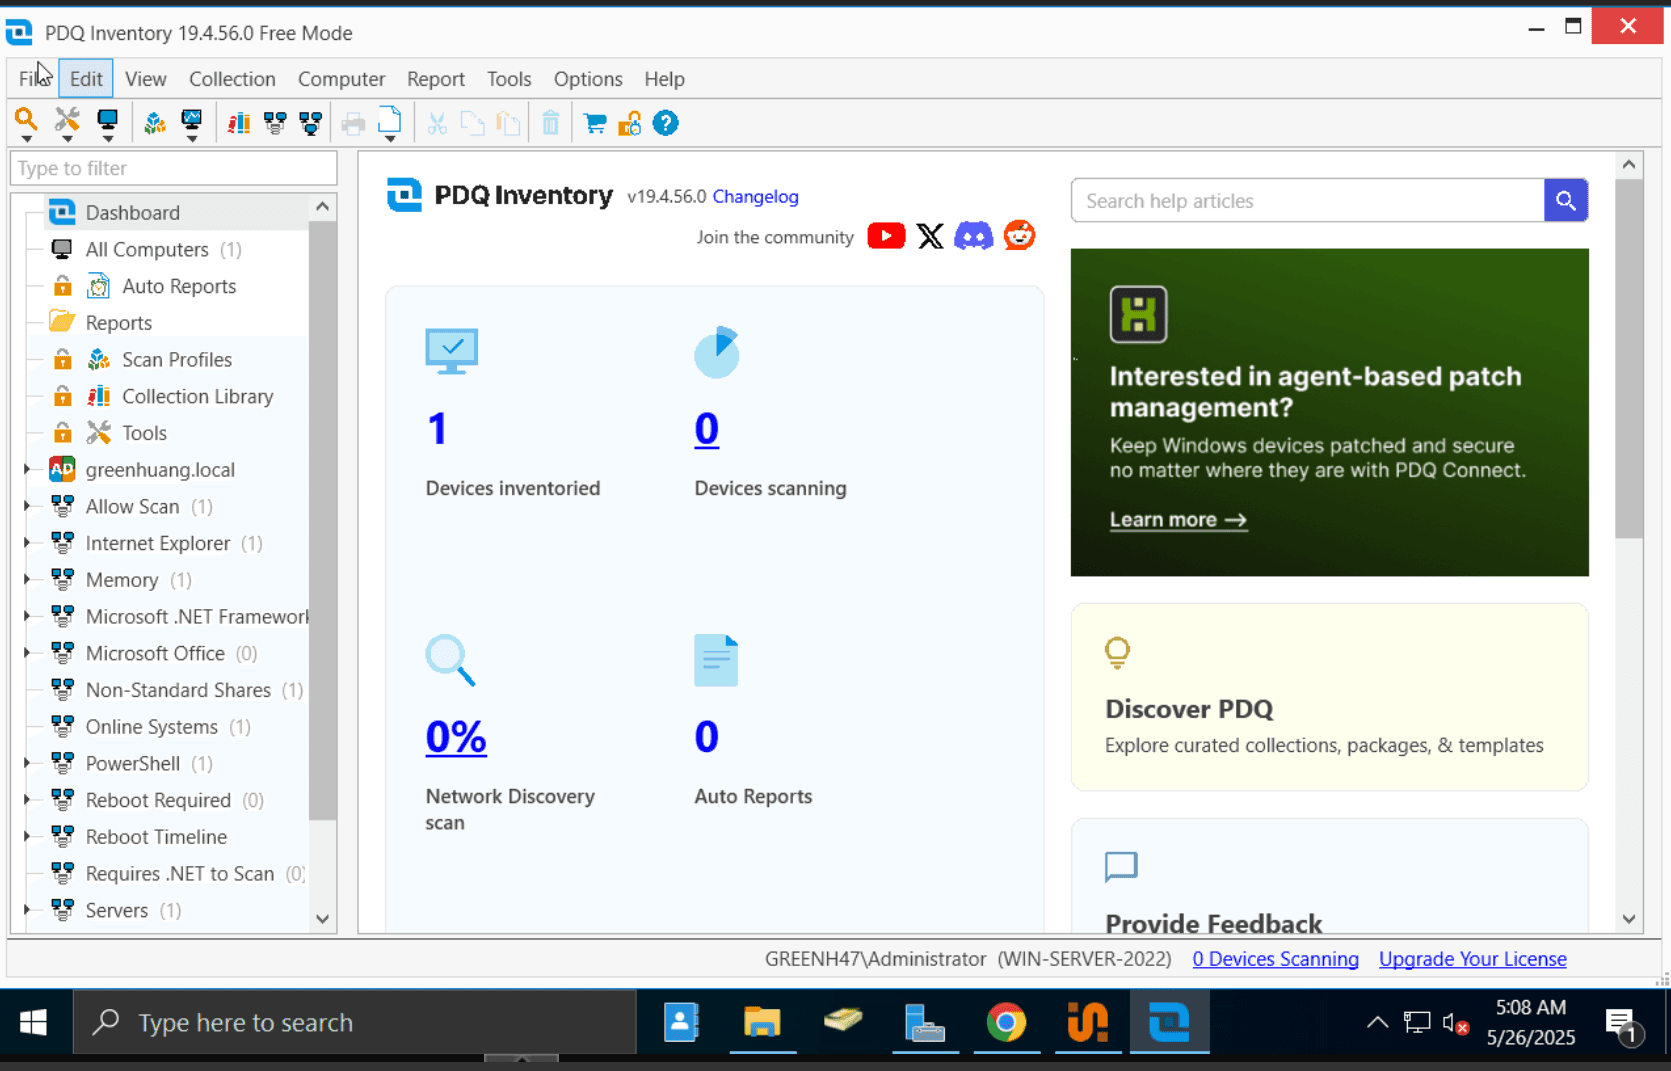The image size is (1671, 1071).
Task: Open dropdown arrow under Tools toolbar icon
Action: click(x=67, y=138)
